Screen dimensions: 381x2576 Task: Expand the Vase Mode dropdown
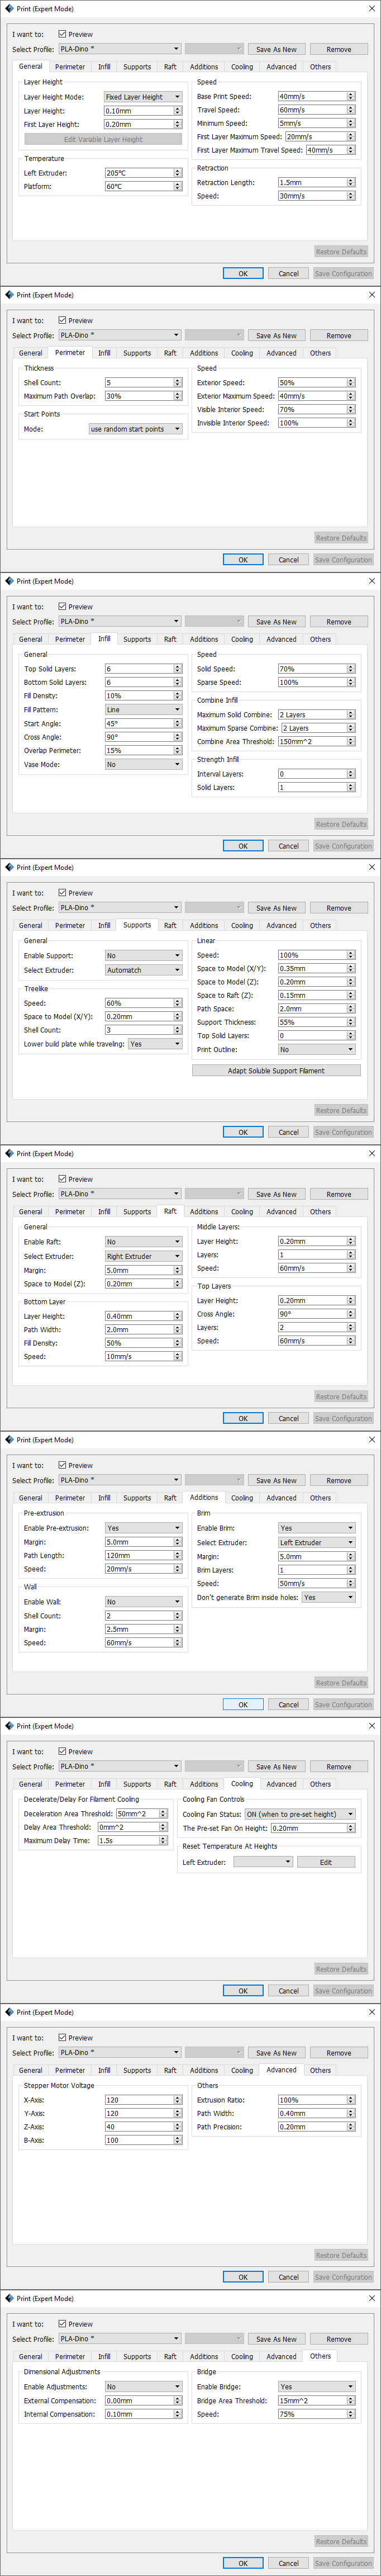[x=143, y=764]
